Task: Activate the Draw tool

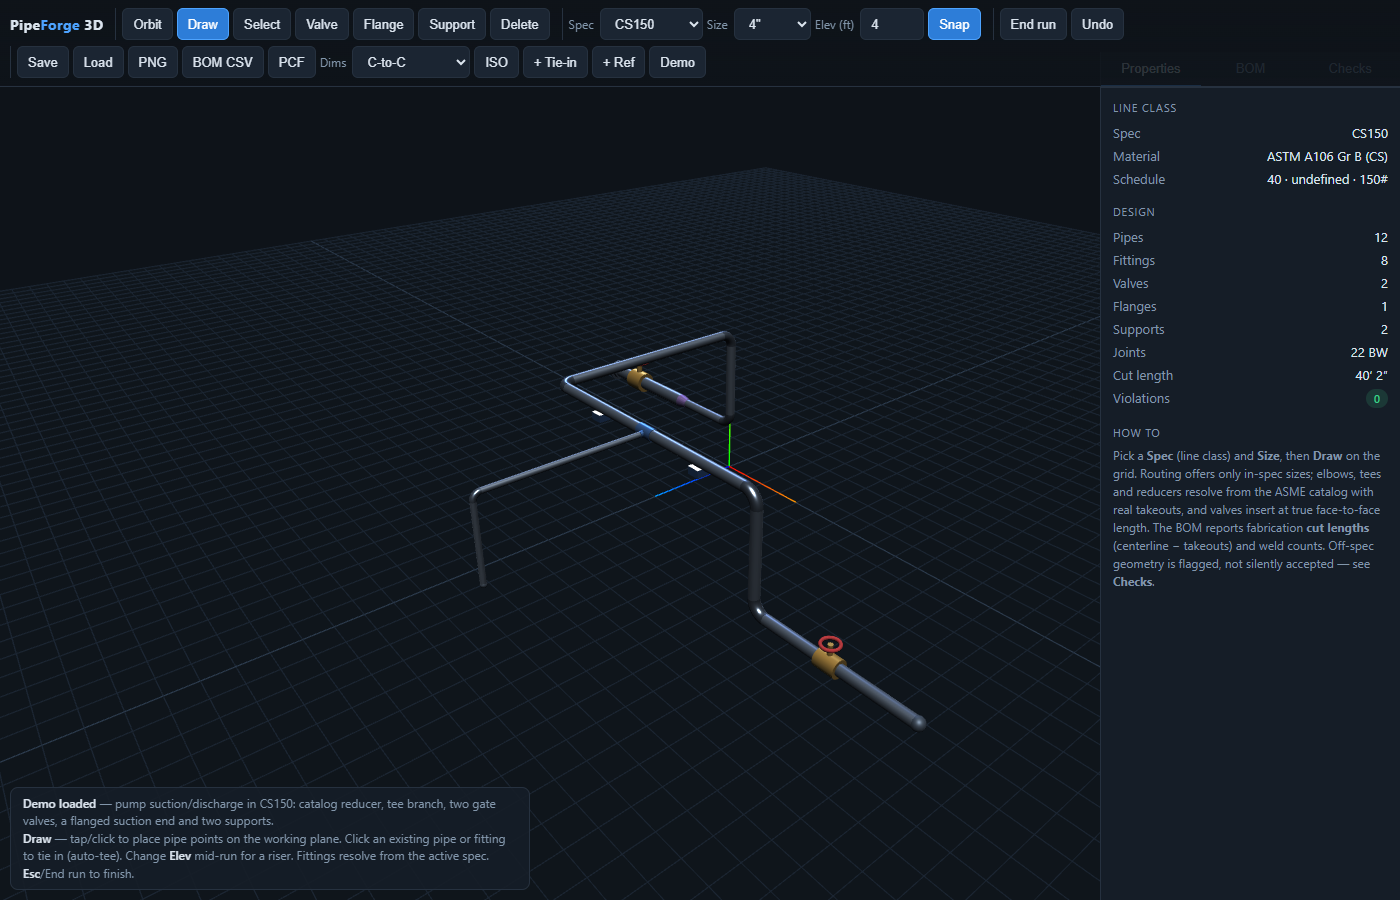Action: point(203,24)
